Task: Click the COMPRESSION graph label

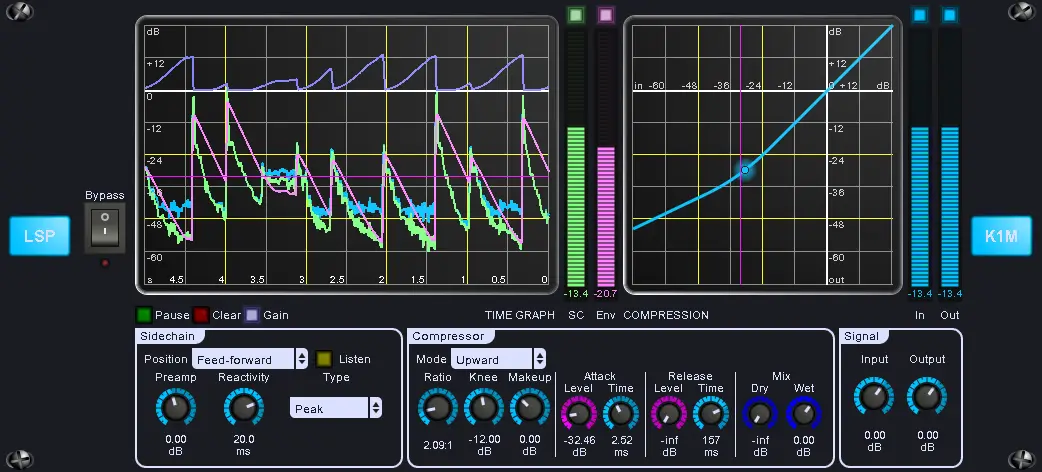Action: [x=665, y=315]
